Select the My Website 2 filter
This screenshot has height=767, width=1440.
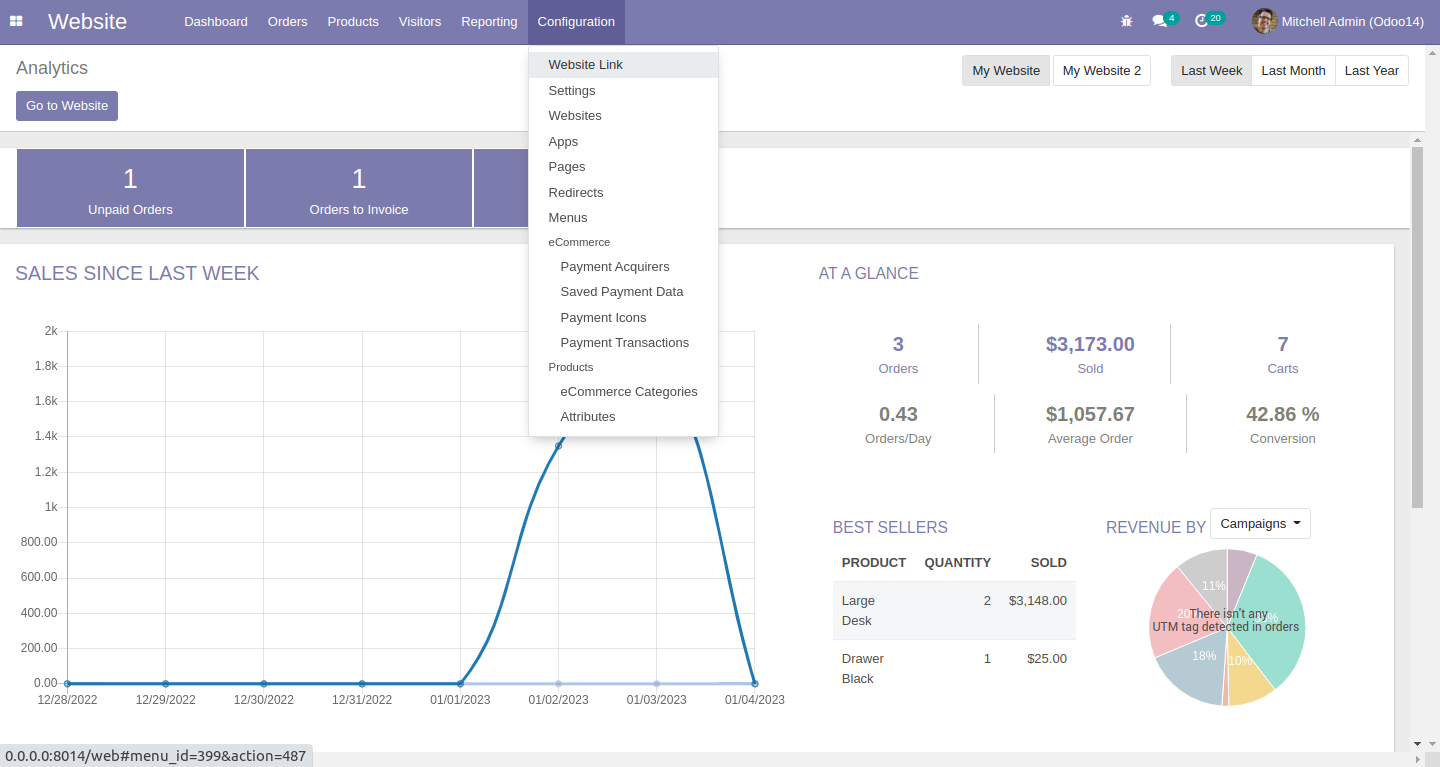click(1101, 70)
